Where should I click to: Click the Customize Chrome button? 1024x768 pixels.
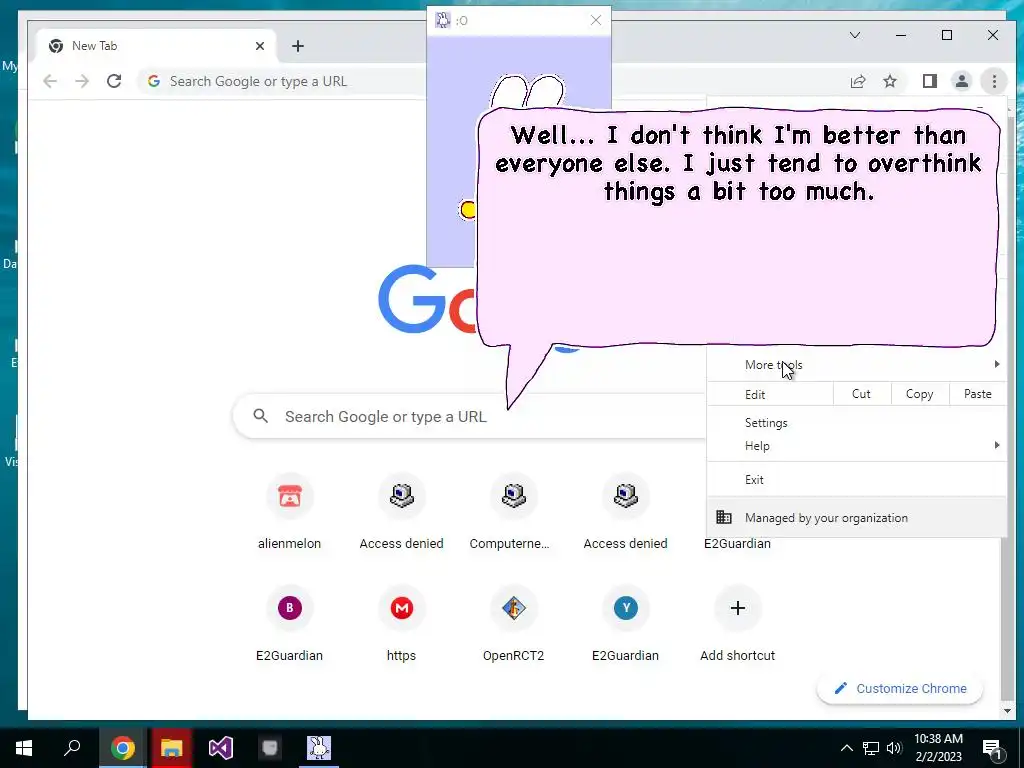point(900,688)
